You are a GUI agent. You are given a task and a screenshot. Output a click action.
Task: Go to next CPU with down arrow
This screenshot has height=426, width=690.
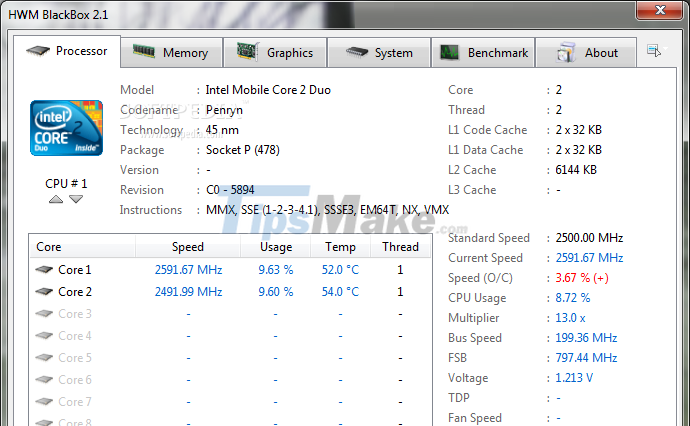click(76, 199)
